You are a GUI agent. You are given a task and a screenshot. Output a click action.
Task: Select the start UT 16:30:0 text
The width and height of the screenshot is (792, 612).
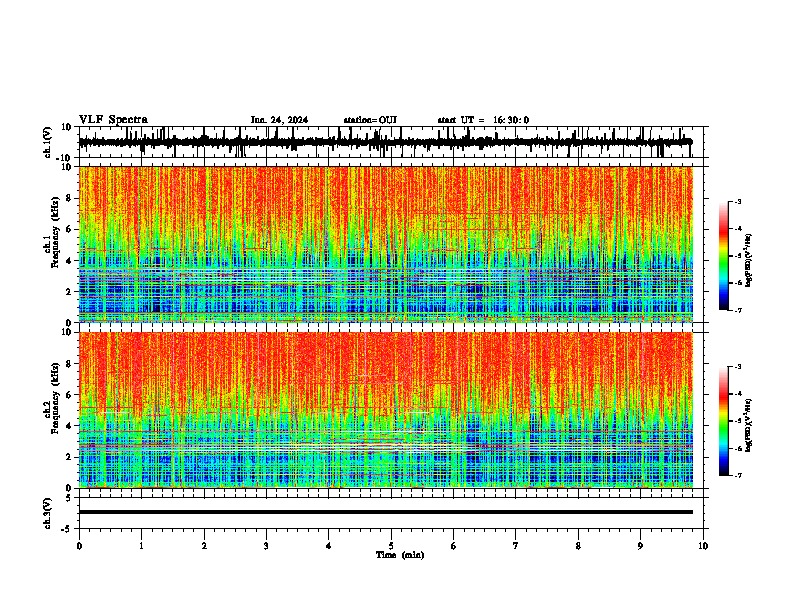483,120
